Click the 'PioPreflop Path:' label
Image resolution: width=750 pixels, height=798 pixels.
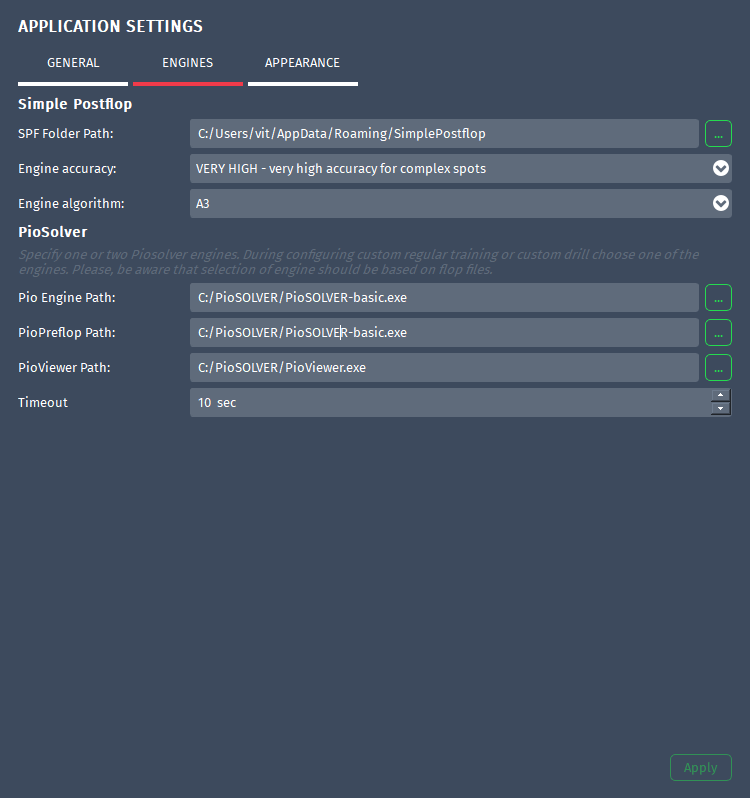[67, 333]
